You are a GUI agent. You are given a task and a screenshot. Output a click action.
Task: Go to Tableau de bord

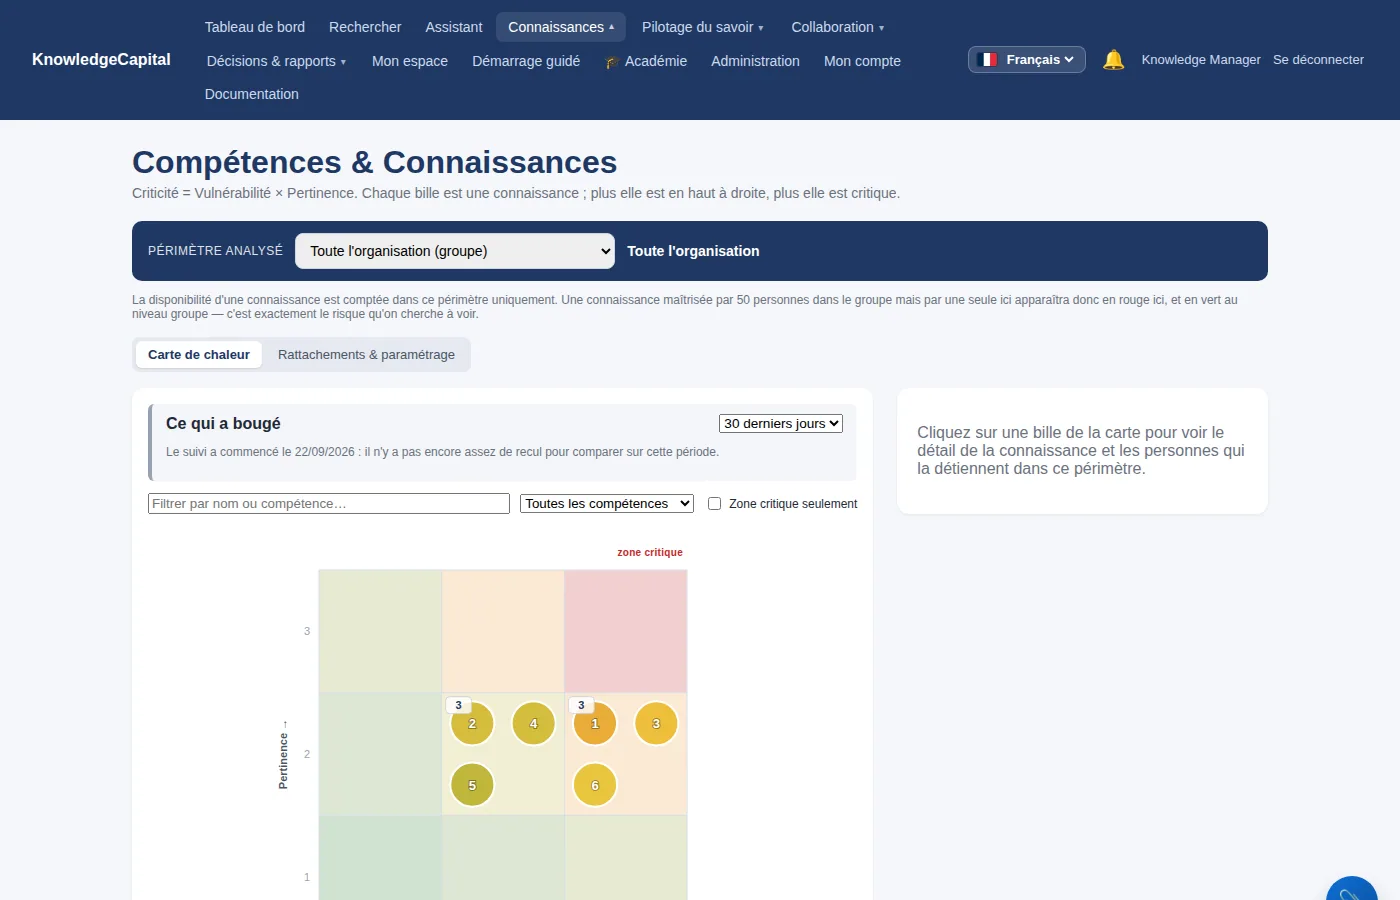click(x=255, y=27)
